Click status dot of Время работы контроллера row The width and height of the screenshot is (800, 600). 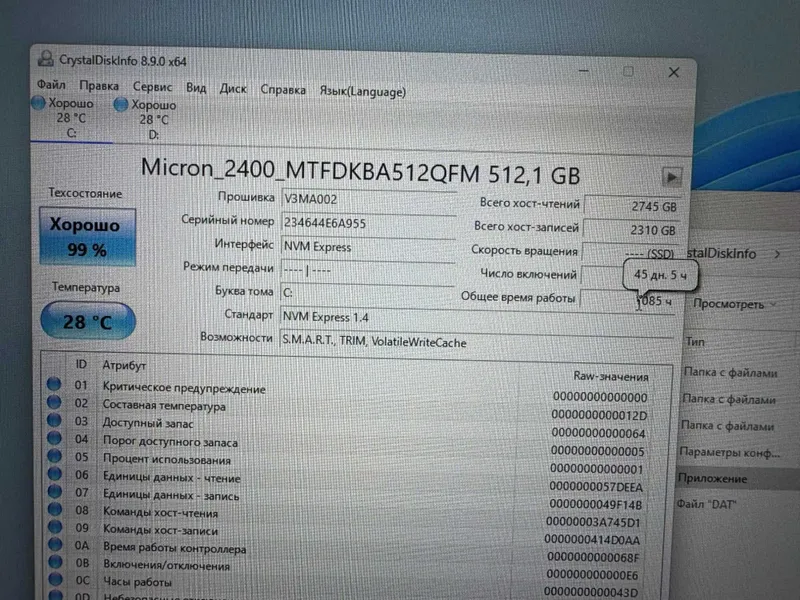click(55, 544)
